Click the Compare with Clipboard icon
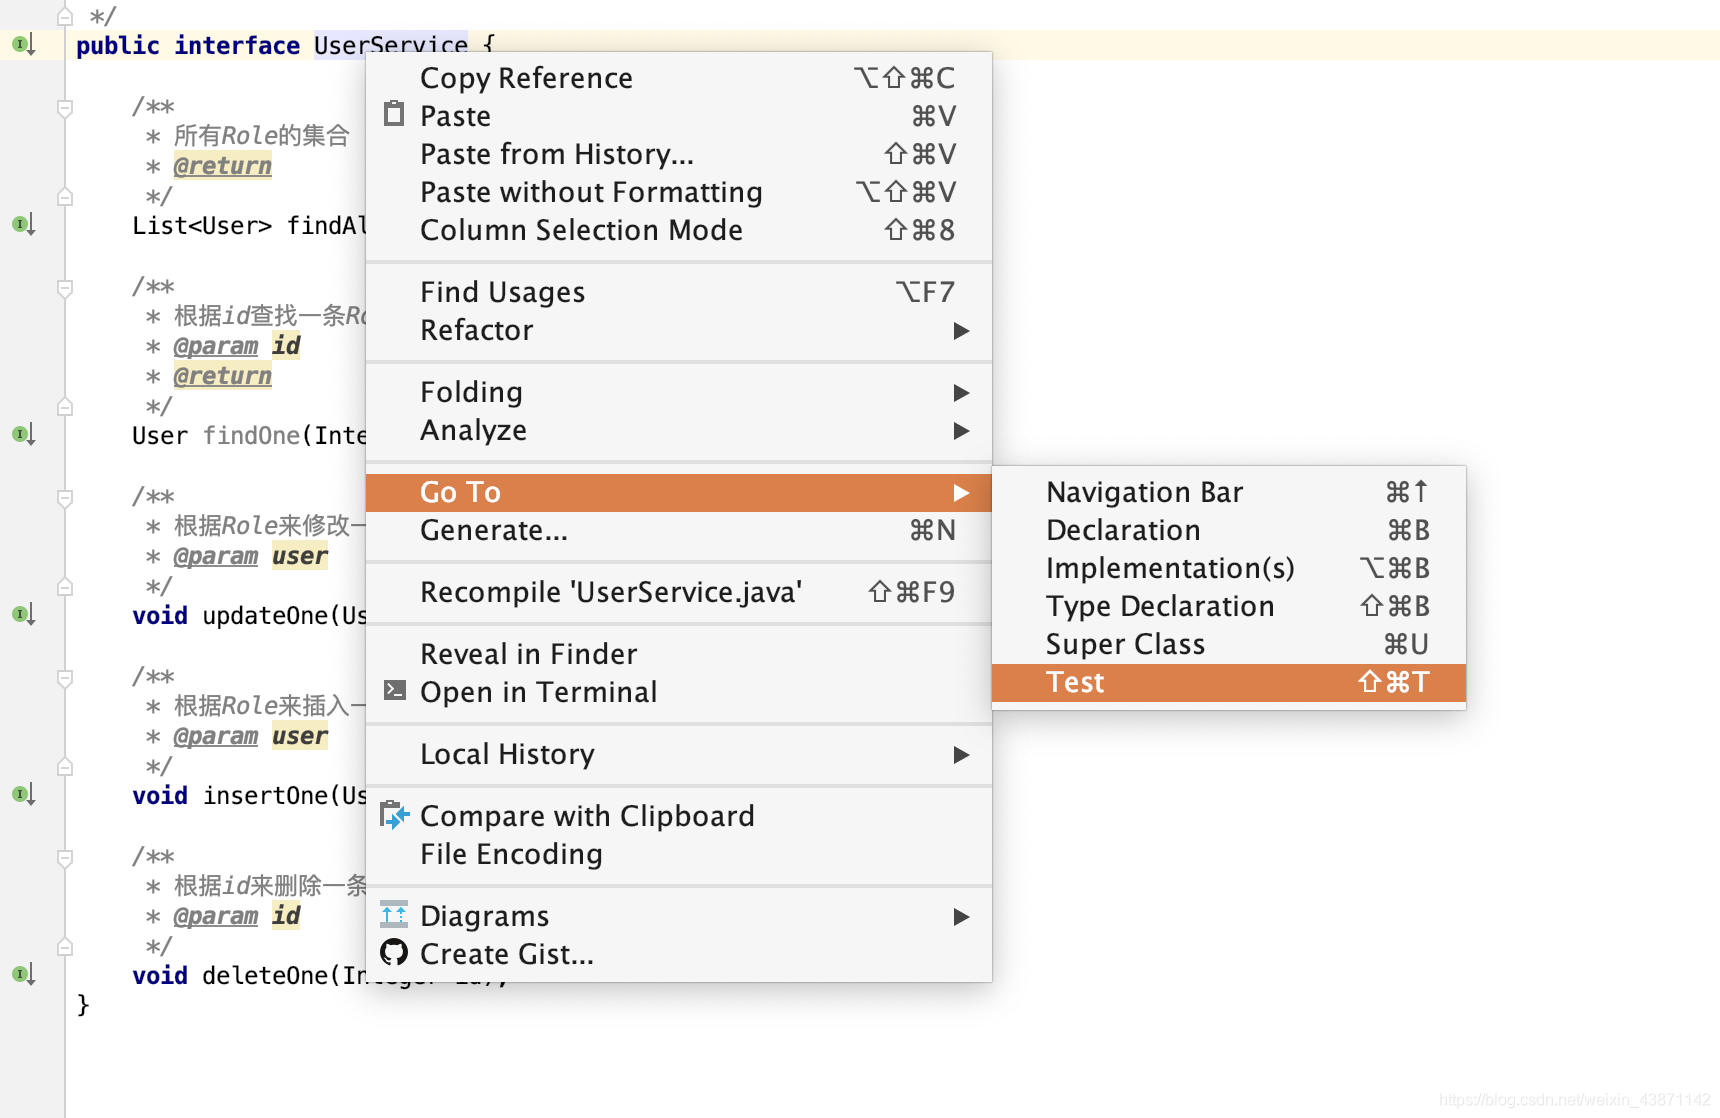This screenshot has width=1720, height=1118. click(x=395, y=815)
